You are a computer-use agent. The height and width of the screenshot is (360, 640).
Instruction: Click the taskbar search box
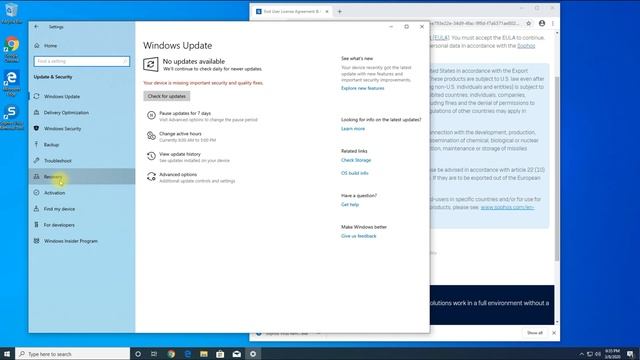point(73,354)
